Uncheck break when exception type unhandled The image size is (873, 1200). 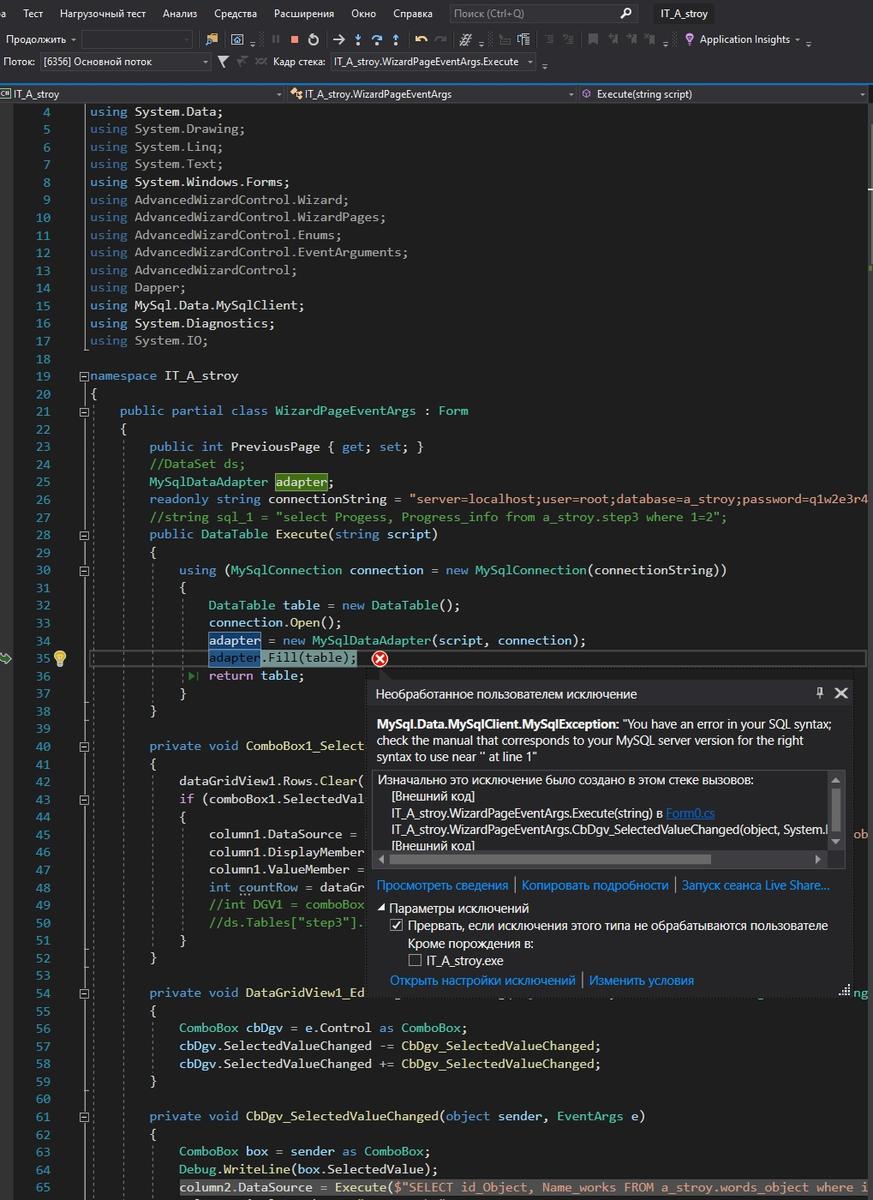click(397, 926)
